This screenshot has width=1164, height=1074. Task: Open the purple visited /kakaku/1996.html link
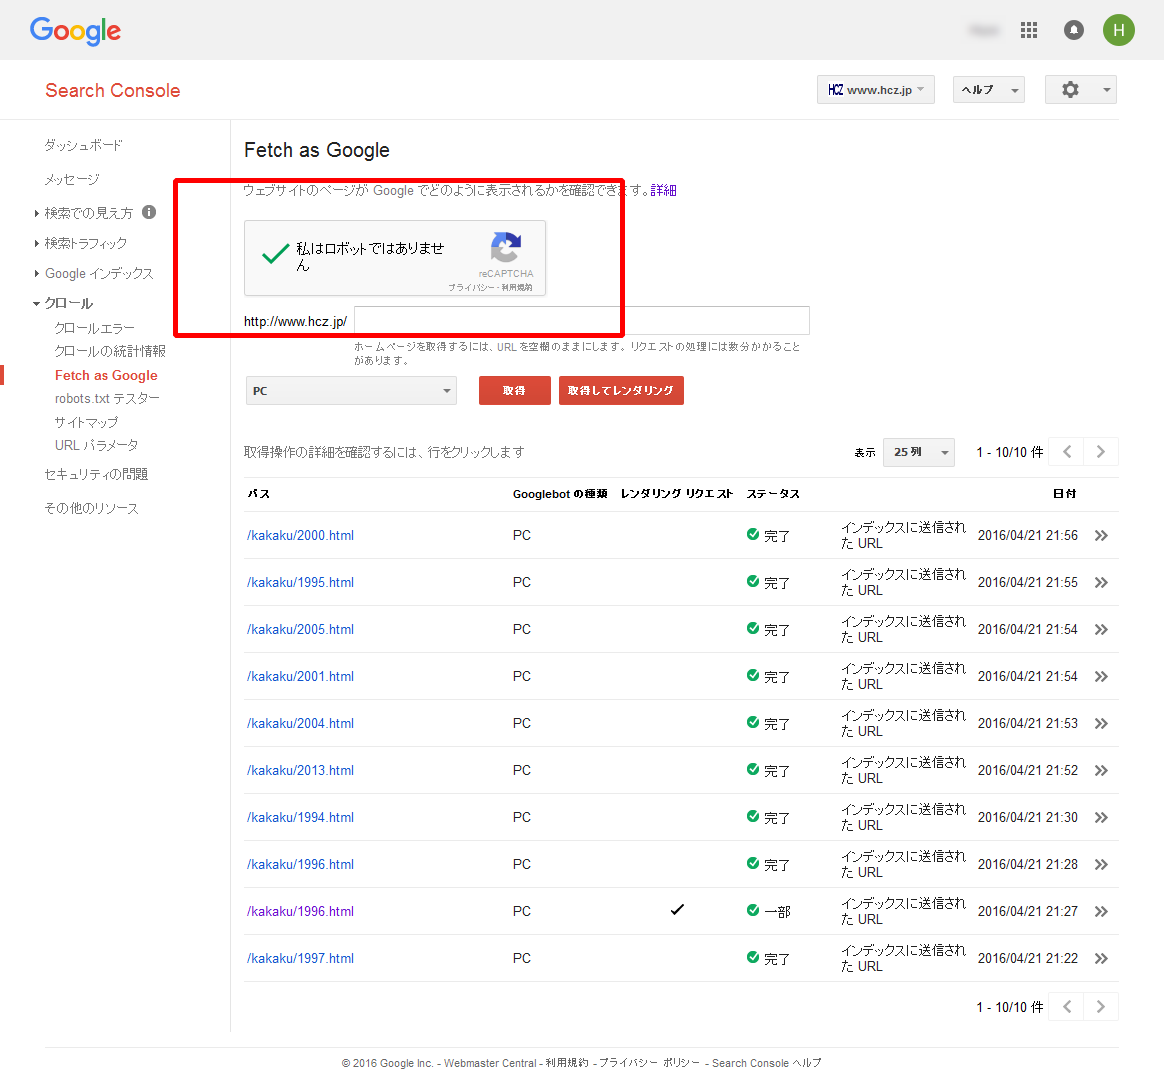pos(301,911)
